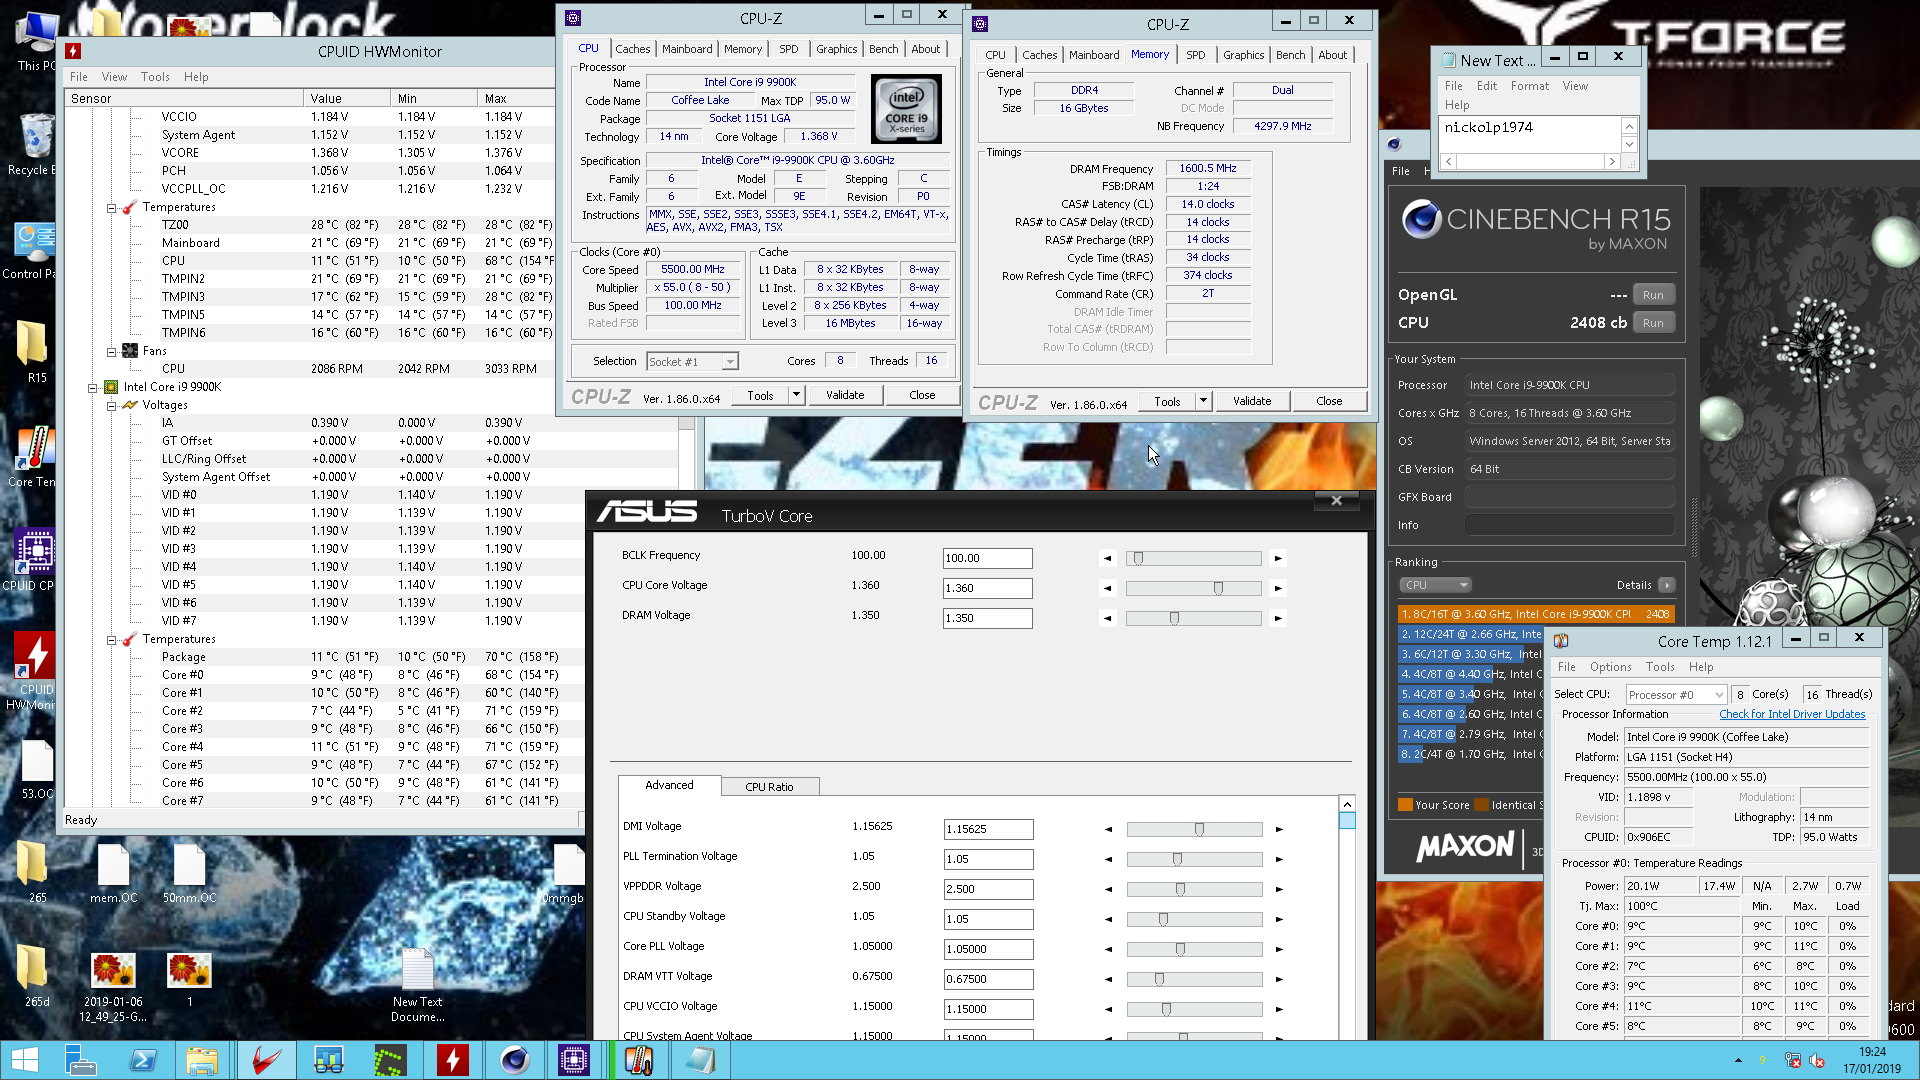This screenshot has width=1920, height=1080.
Task: Open SPD tab in the CPU-Z Memory window
Action: click(1195, 55)
